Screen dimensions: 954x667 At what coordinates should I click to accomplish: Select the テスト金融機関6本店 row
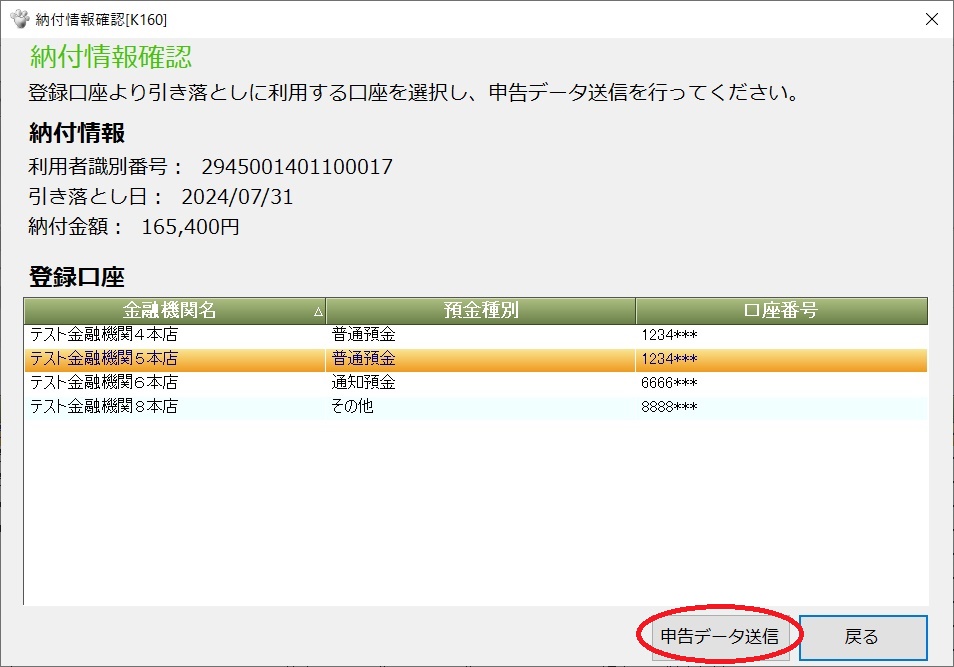(x=476, y=383)
